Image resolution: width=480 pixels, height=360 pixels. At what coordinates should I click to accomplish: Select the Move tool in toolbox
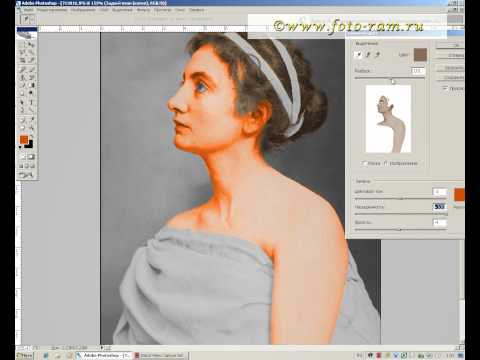(x=31, y=44)
